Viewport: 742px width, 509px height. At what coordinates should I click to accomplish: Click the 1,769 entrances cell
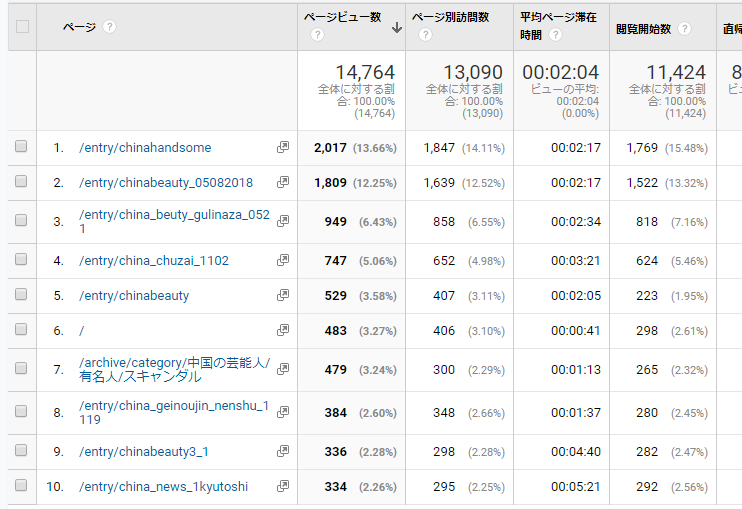point(642,148)
